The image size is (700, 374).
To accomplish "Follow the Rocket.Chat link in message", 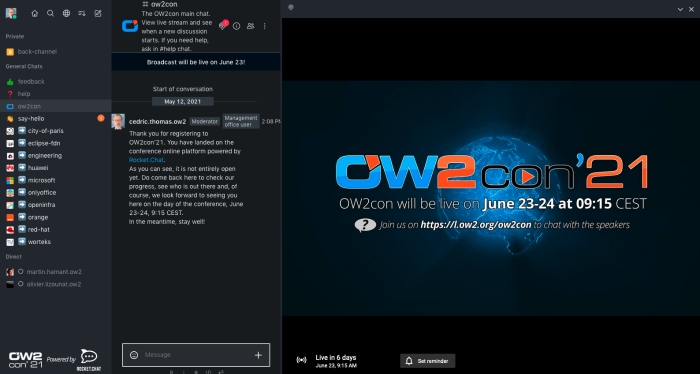I will pos(146,160).
